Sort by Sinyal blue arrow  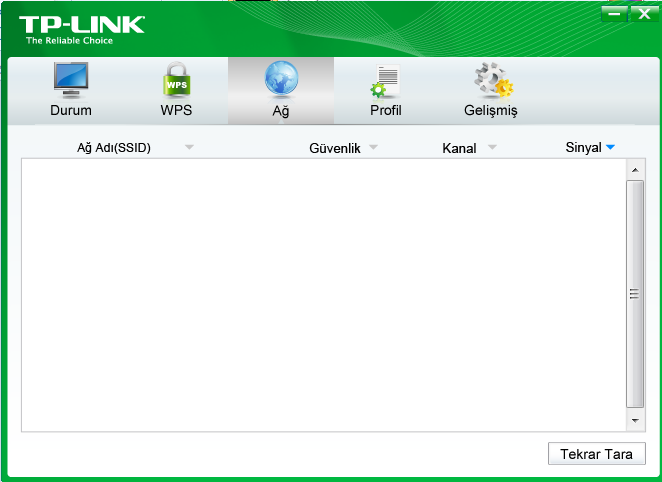pyautogui.click(x=610, y=147)
